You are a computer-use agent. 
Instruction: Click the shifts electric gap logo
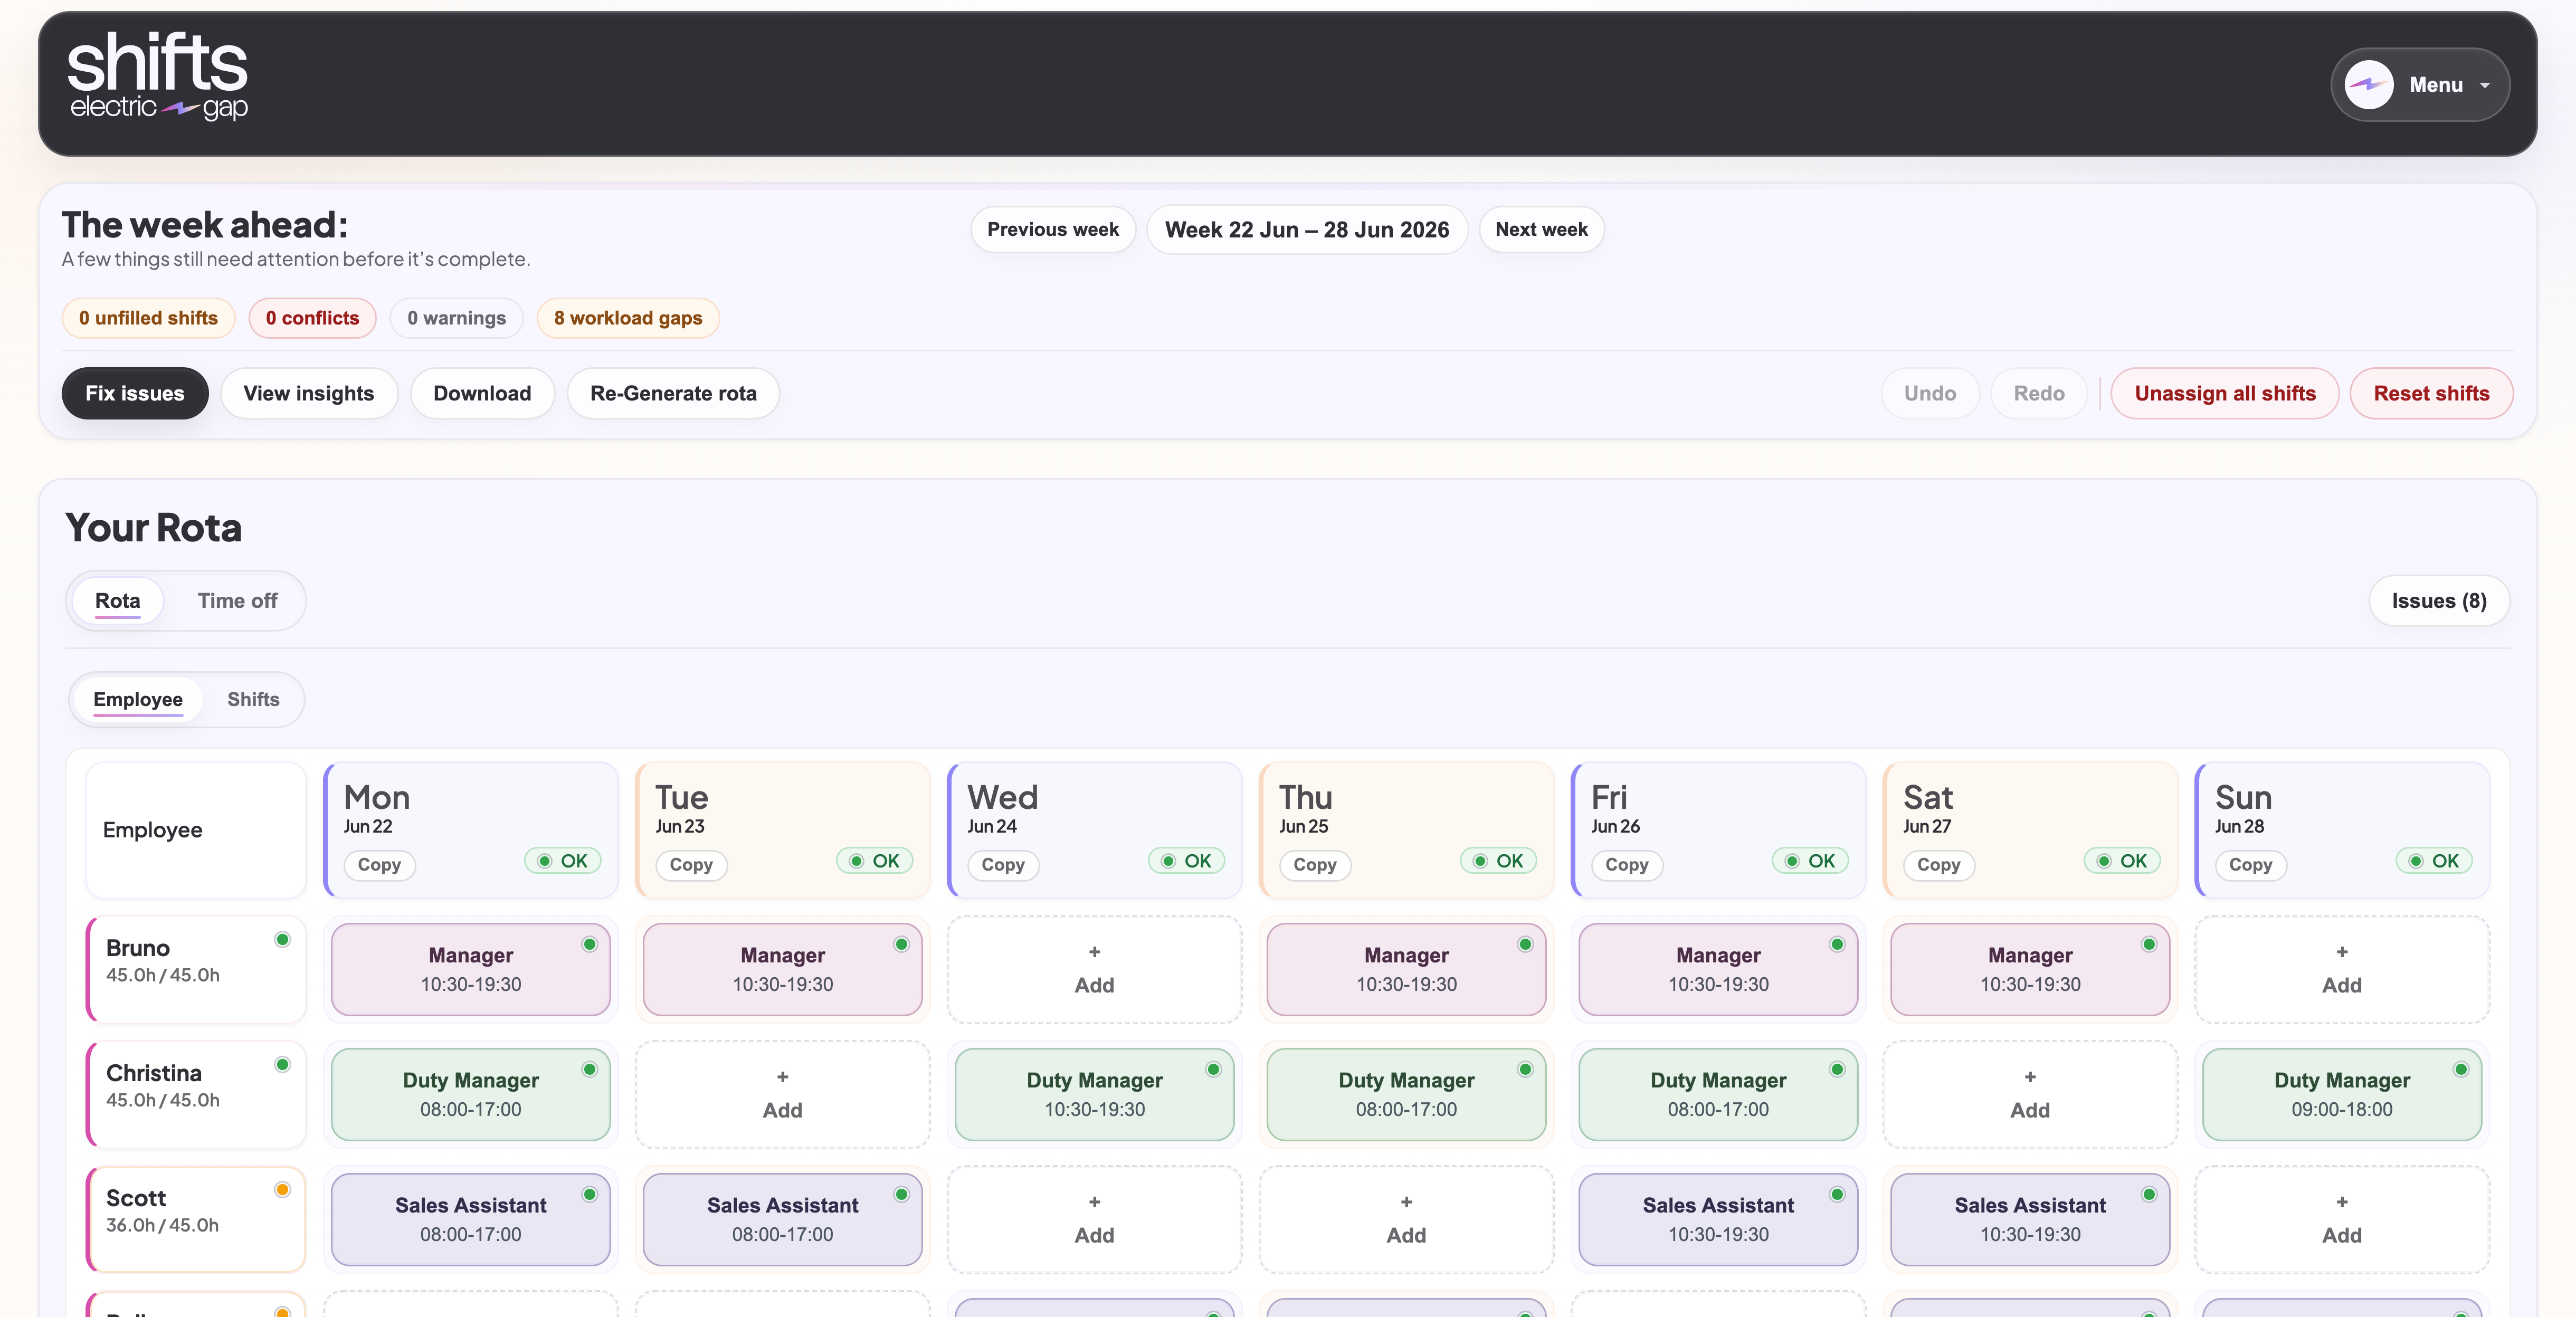coord(157,77)
